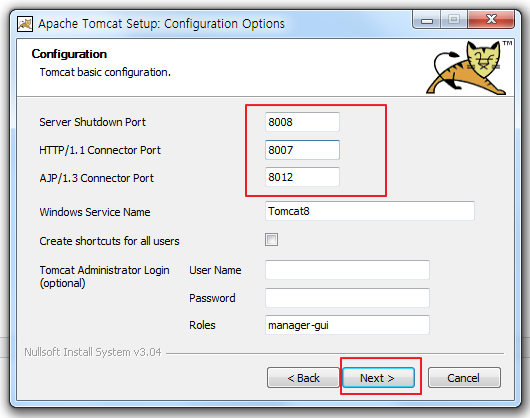Image resolution: width=530 pixels, height=418 pixels.
Task: Click the disabled maximize button
Action: click(454, 20)
